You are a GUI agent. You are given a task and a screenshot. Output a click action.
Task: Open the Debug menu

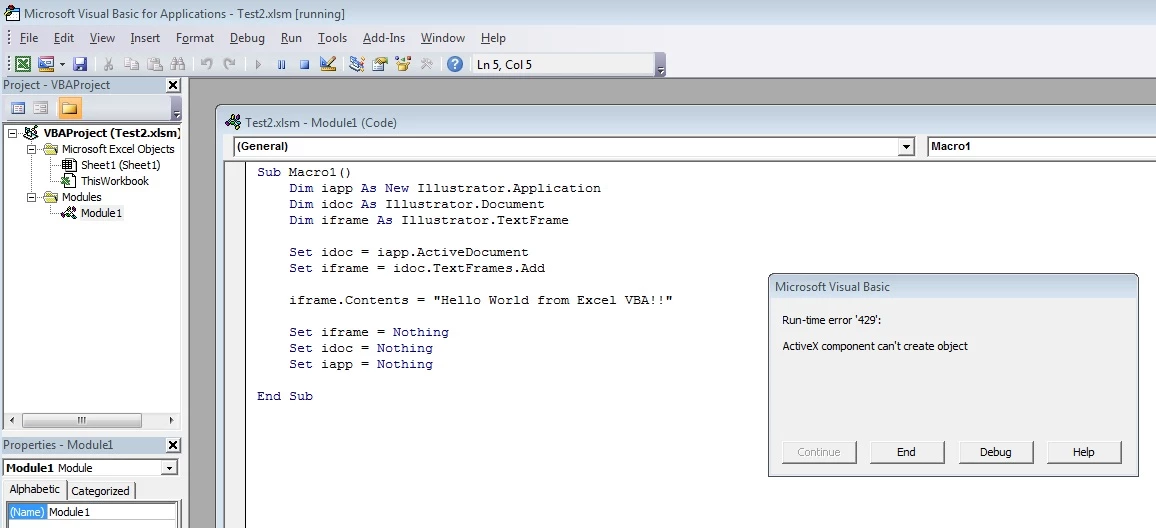coord(247,38)
